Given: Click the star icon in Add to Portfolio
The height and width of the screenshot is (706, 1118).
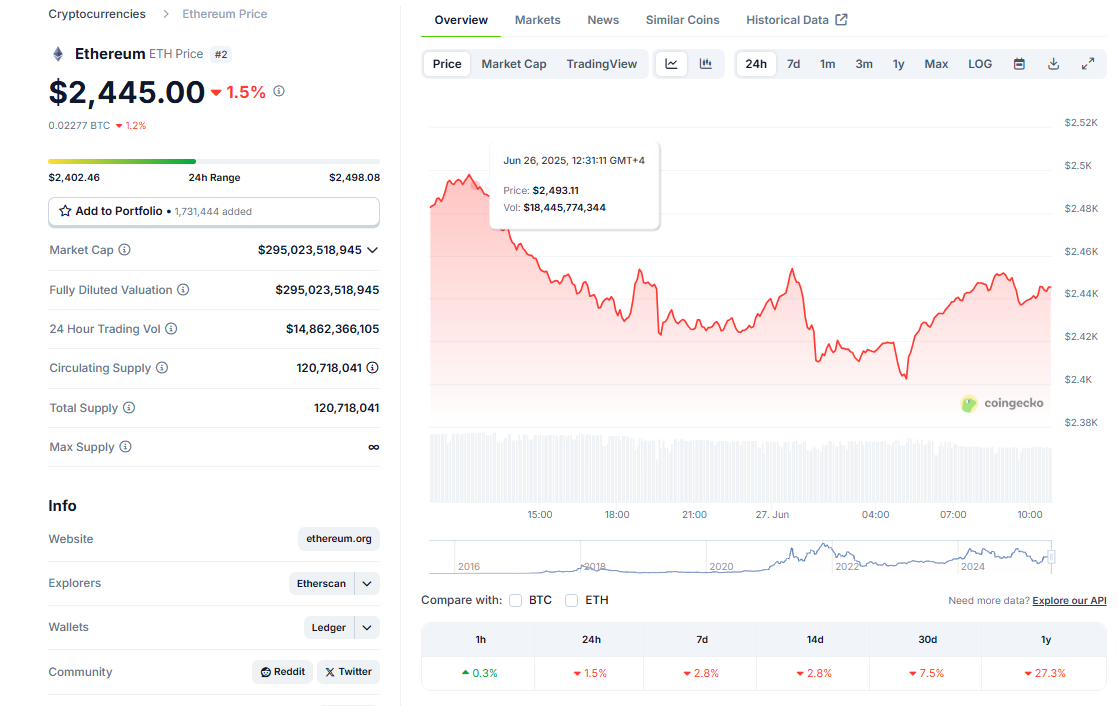Looking at the screenshot, I should [x=65, y=211].
